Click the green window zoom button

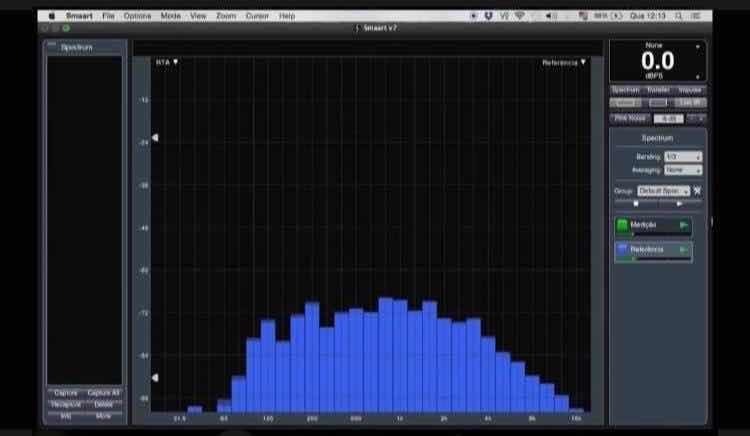click(x=66, y=28)
